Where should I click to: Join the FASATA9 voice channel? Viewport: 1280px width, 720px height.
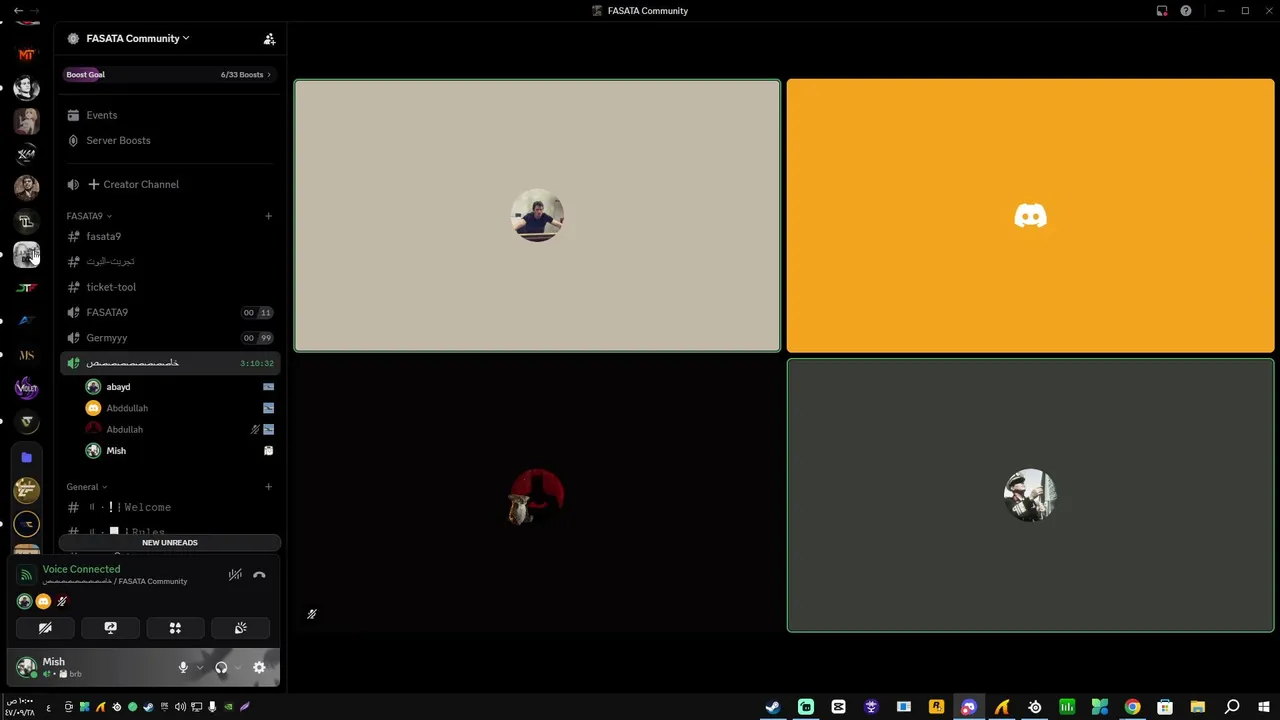coord(168,312)
